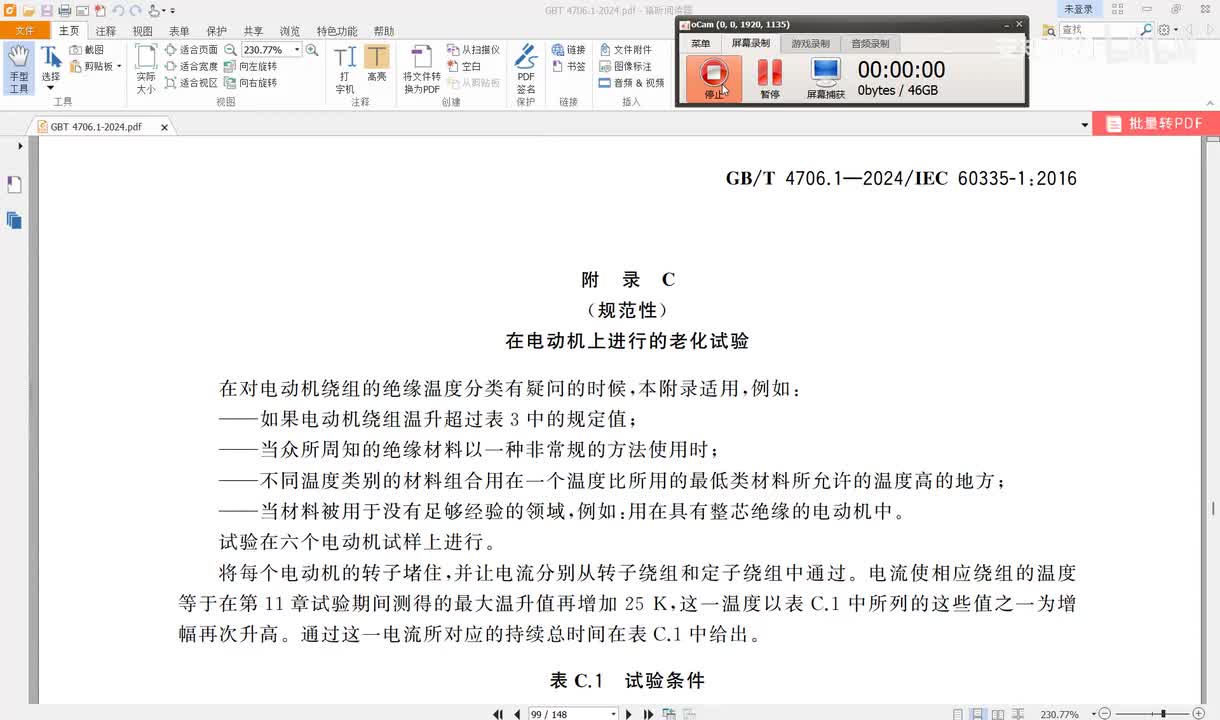The height and width of the screenshot is (720, 1220).
Task: Create PDF from scanner (从扫描仪)
Action: click(x=473, y=49)
